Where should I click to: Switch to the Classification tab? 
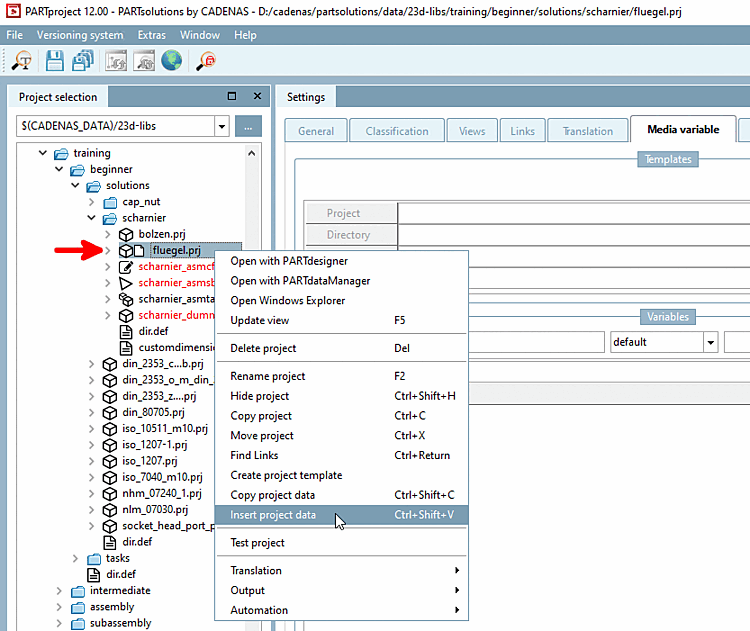[x=397, y=131]
